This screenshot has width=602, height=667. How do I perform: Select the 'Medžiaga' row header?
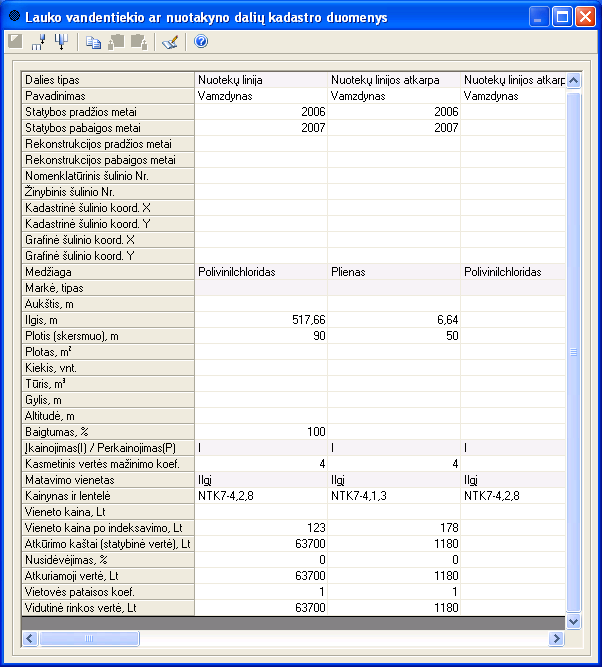[x=108, y=272]
